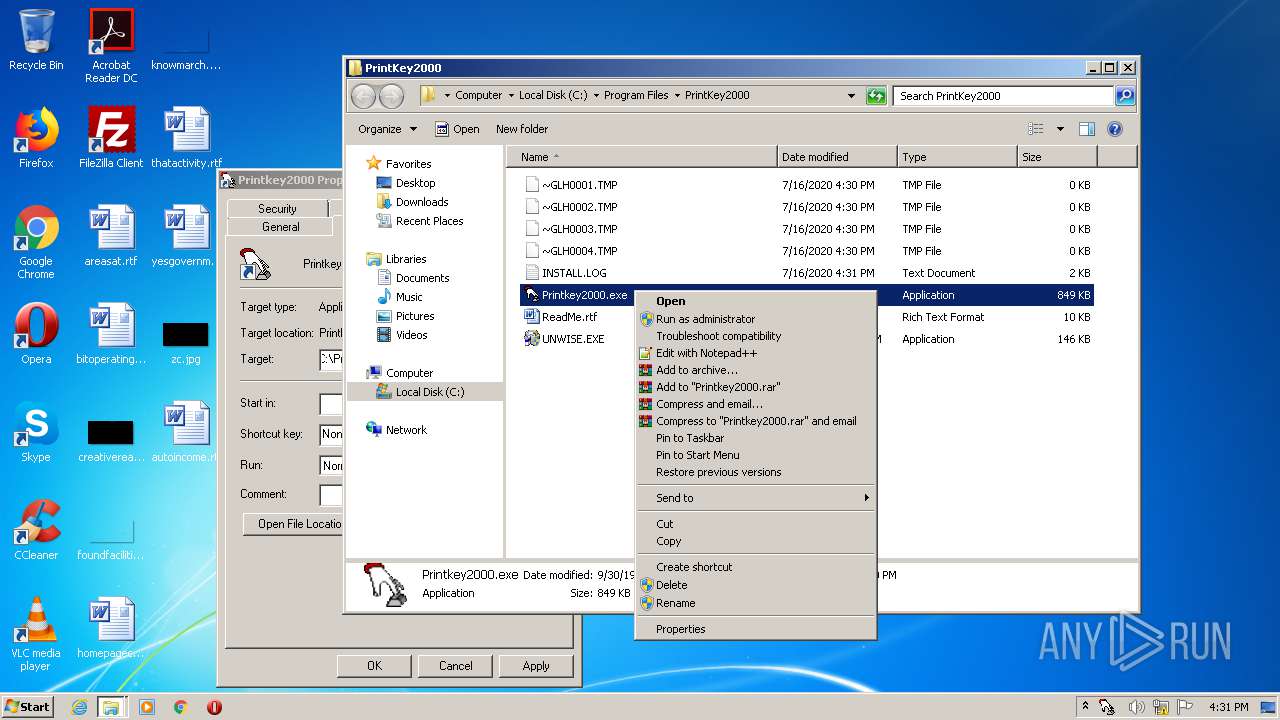Click Target field in Properties

(x=332, y=359)
